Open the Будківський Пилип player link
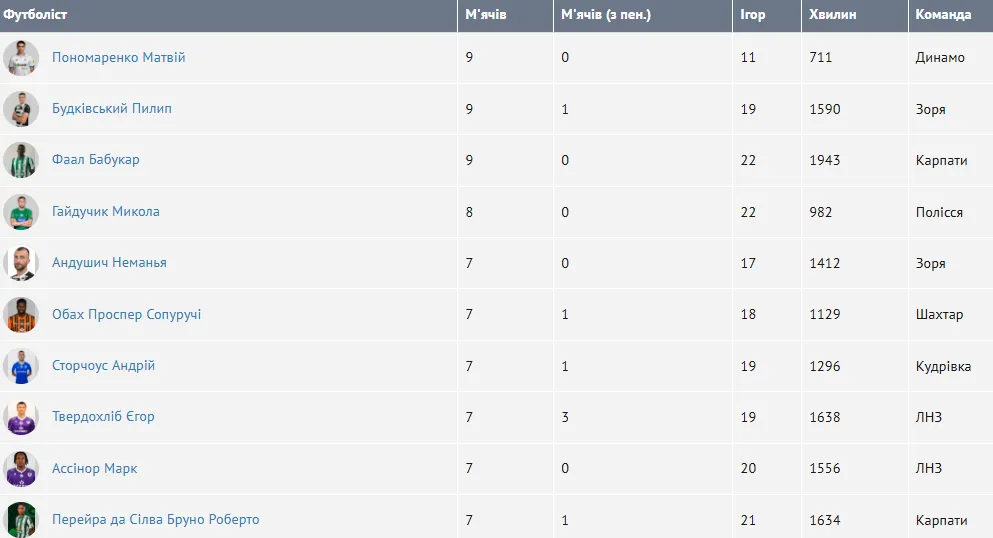Screen dimensions: 993x538 [x=111, y=109]
